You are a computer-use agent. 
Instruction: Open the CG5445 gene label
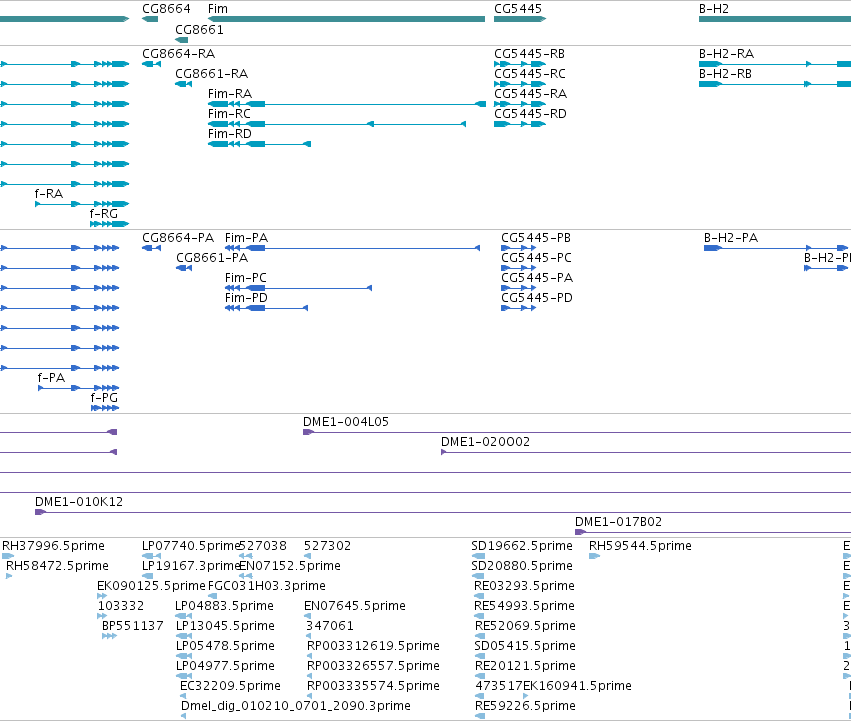tap(518, 9)
